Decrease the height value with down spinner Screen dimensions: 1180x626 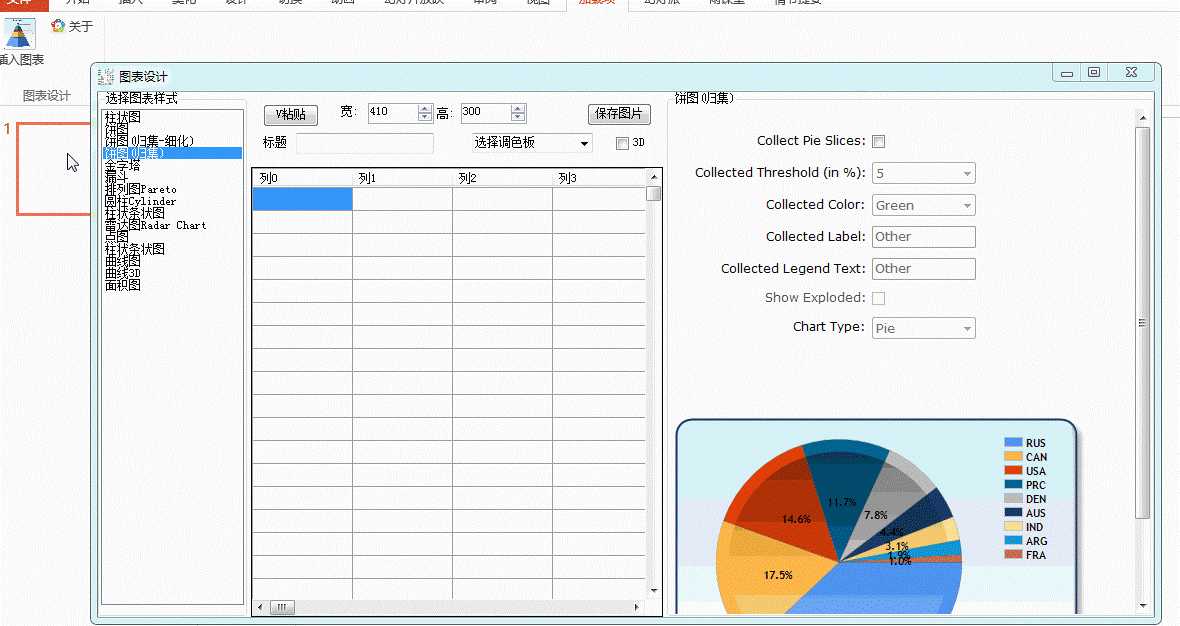click(x=518, y=117)
